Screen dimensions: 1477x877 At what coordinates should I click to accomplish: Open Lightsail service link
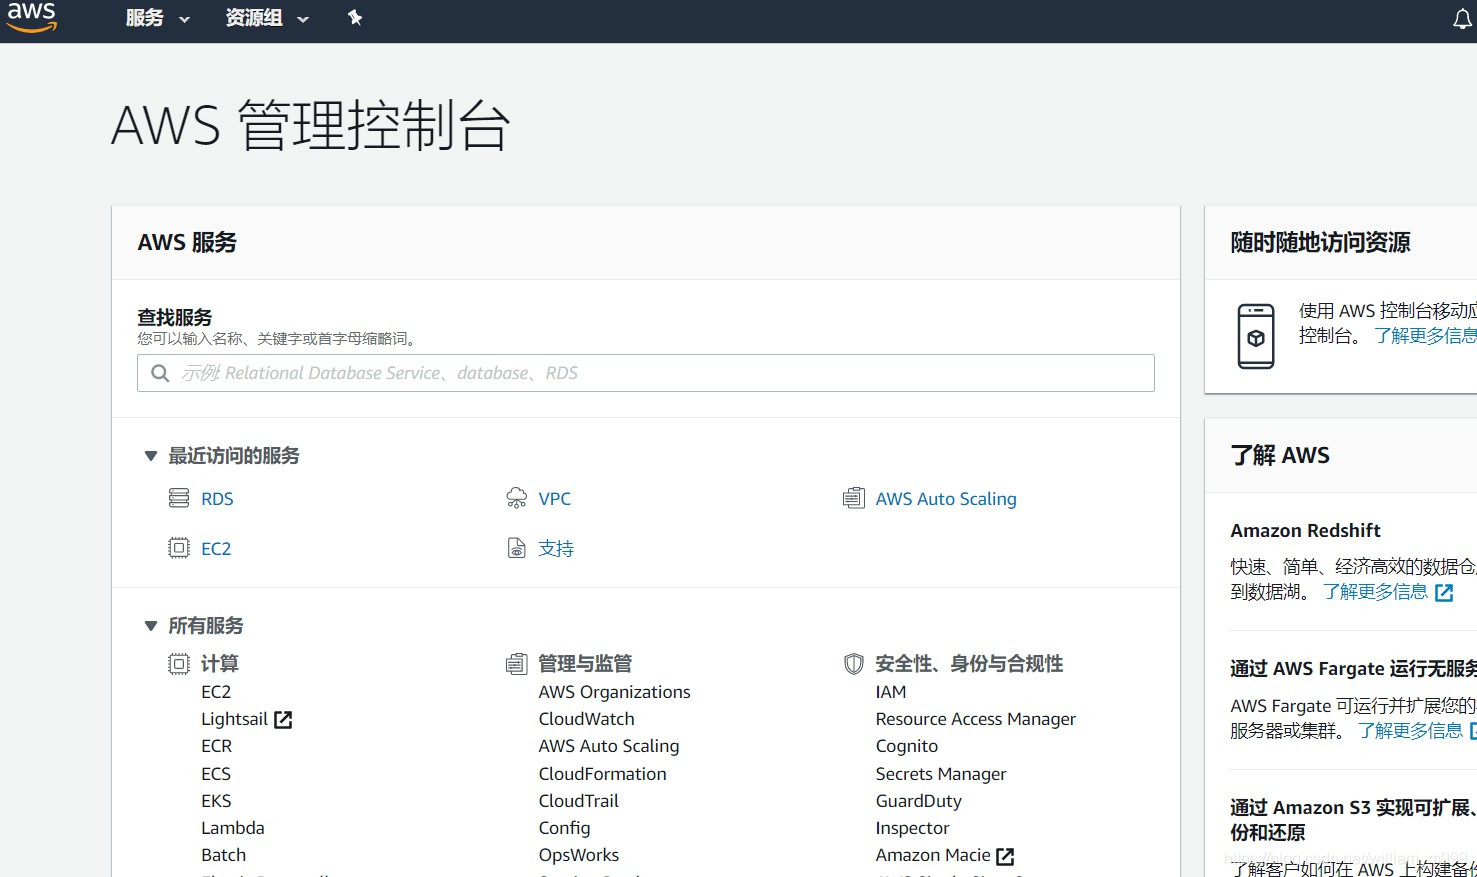234,719
